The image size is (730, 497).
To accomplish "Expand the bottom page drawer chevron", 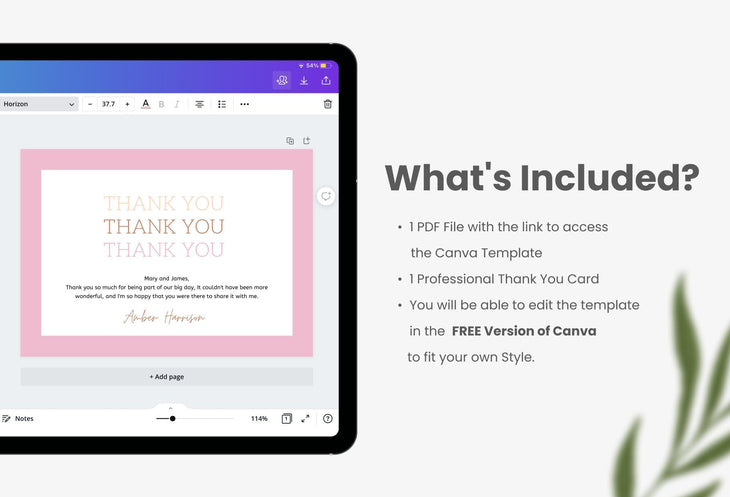I will [x=170, y=406].
